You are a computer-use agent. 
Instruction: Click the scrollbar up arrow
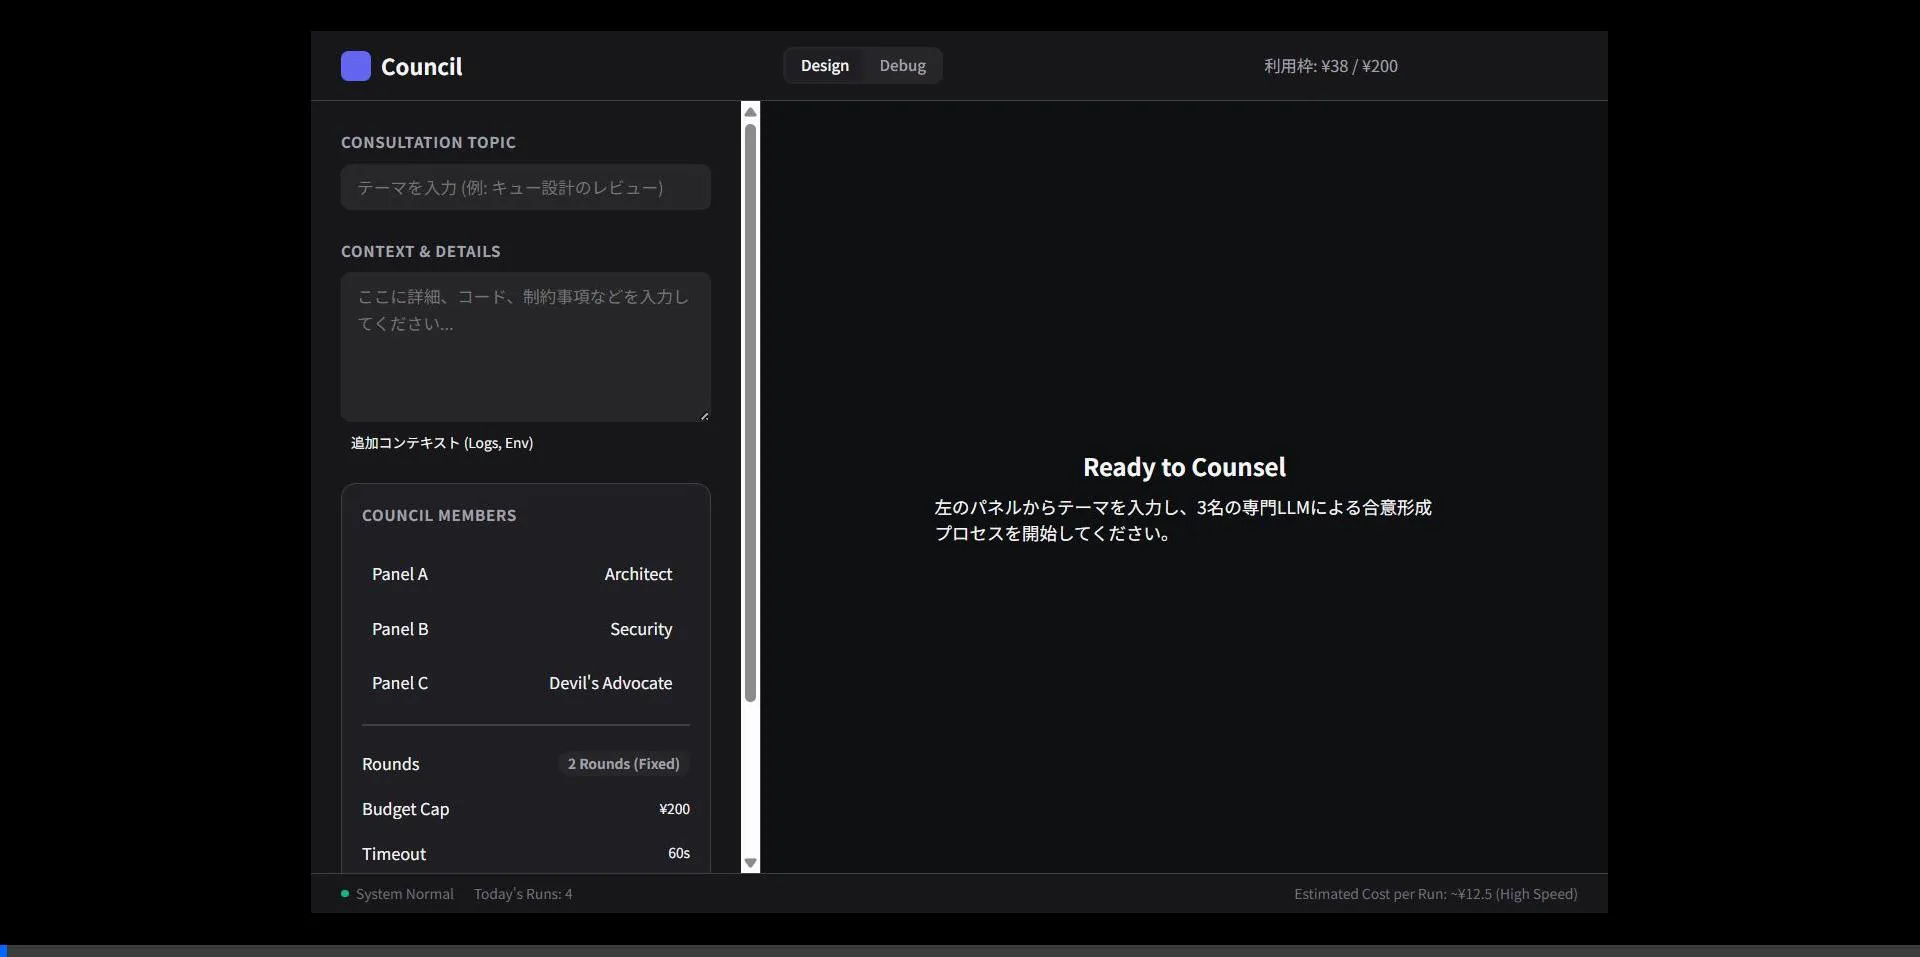coord(750,112)
